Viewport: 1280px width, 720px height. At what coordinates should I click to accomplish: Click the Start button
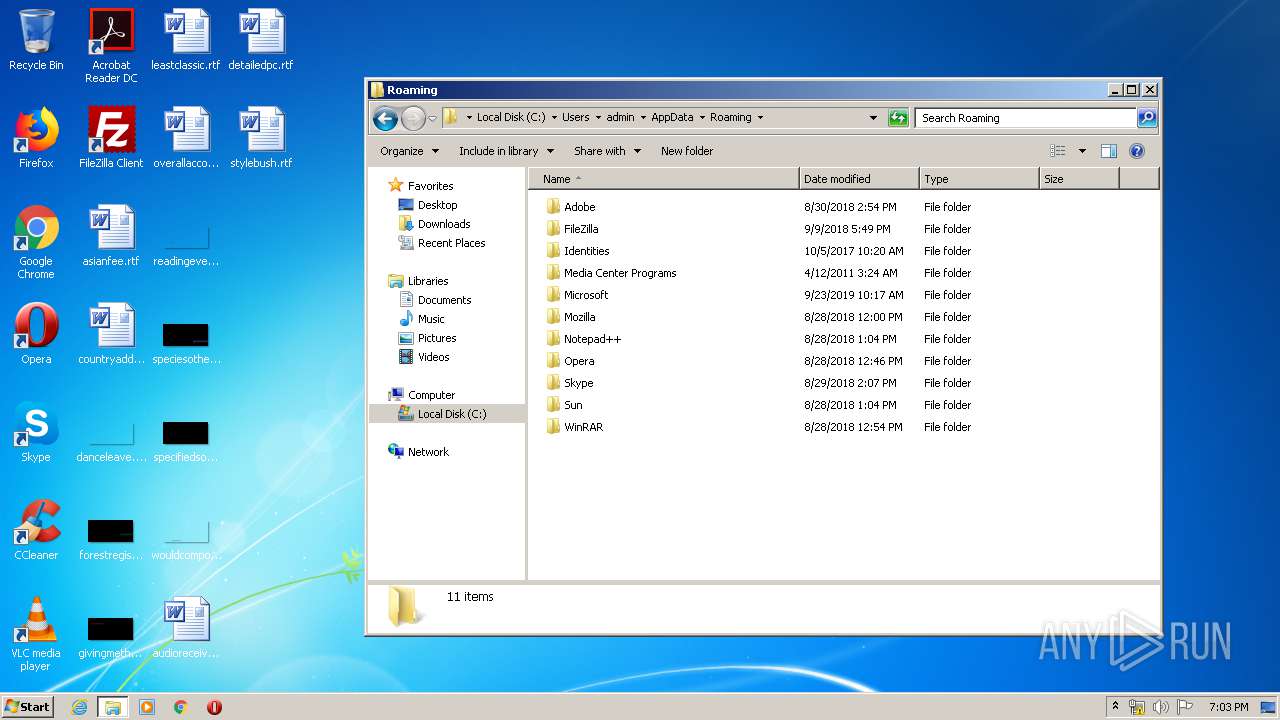[27, 706]
